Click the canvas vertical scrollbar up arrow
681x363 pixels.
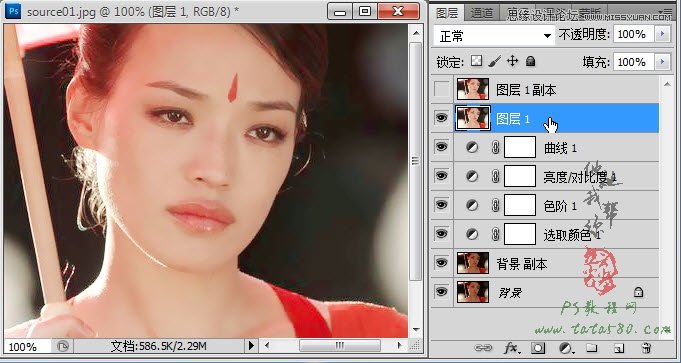tap(416, 33)
